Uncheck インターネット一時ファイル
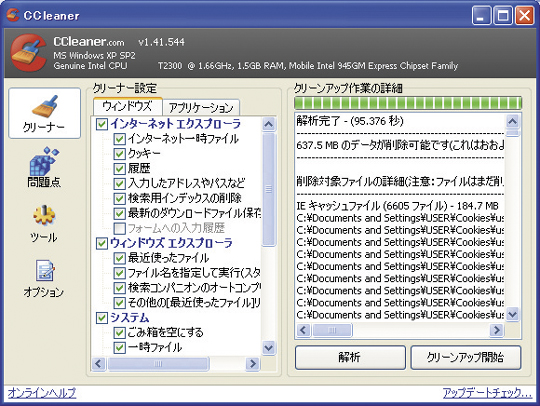 [119, 139]
